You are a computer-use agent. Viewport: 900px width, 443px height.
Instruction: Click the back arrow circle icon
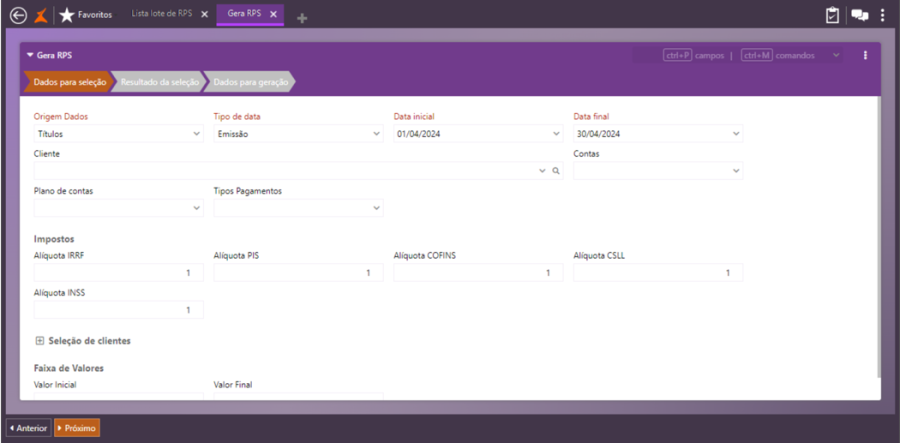pyautogui.click(x=18, y=15)
